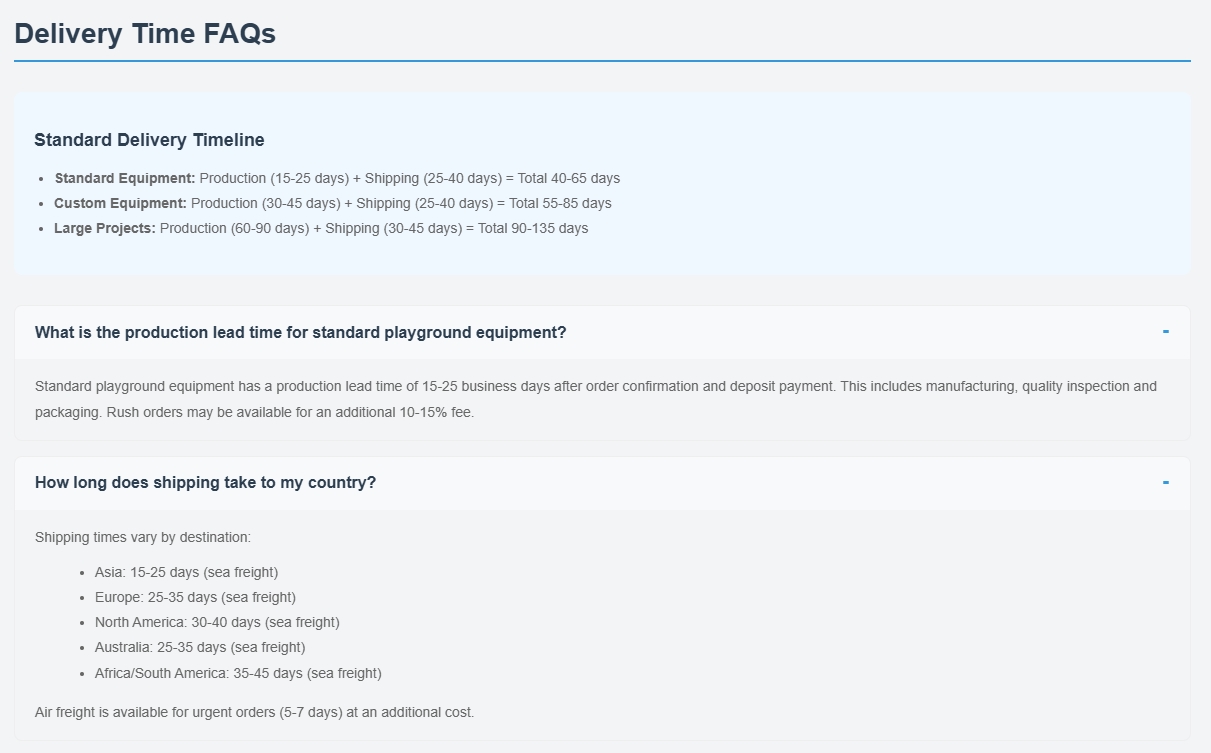Click minus icon beside production lead time
Image resolution: width=1211 pixels, height=753 pixels.
coord(1165,332)
